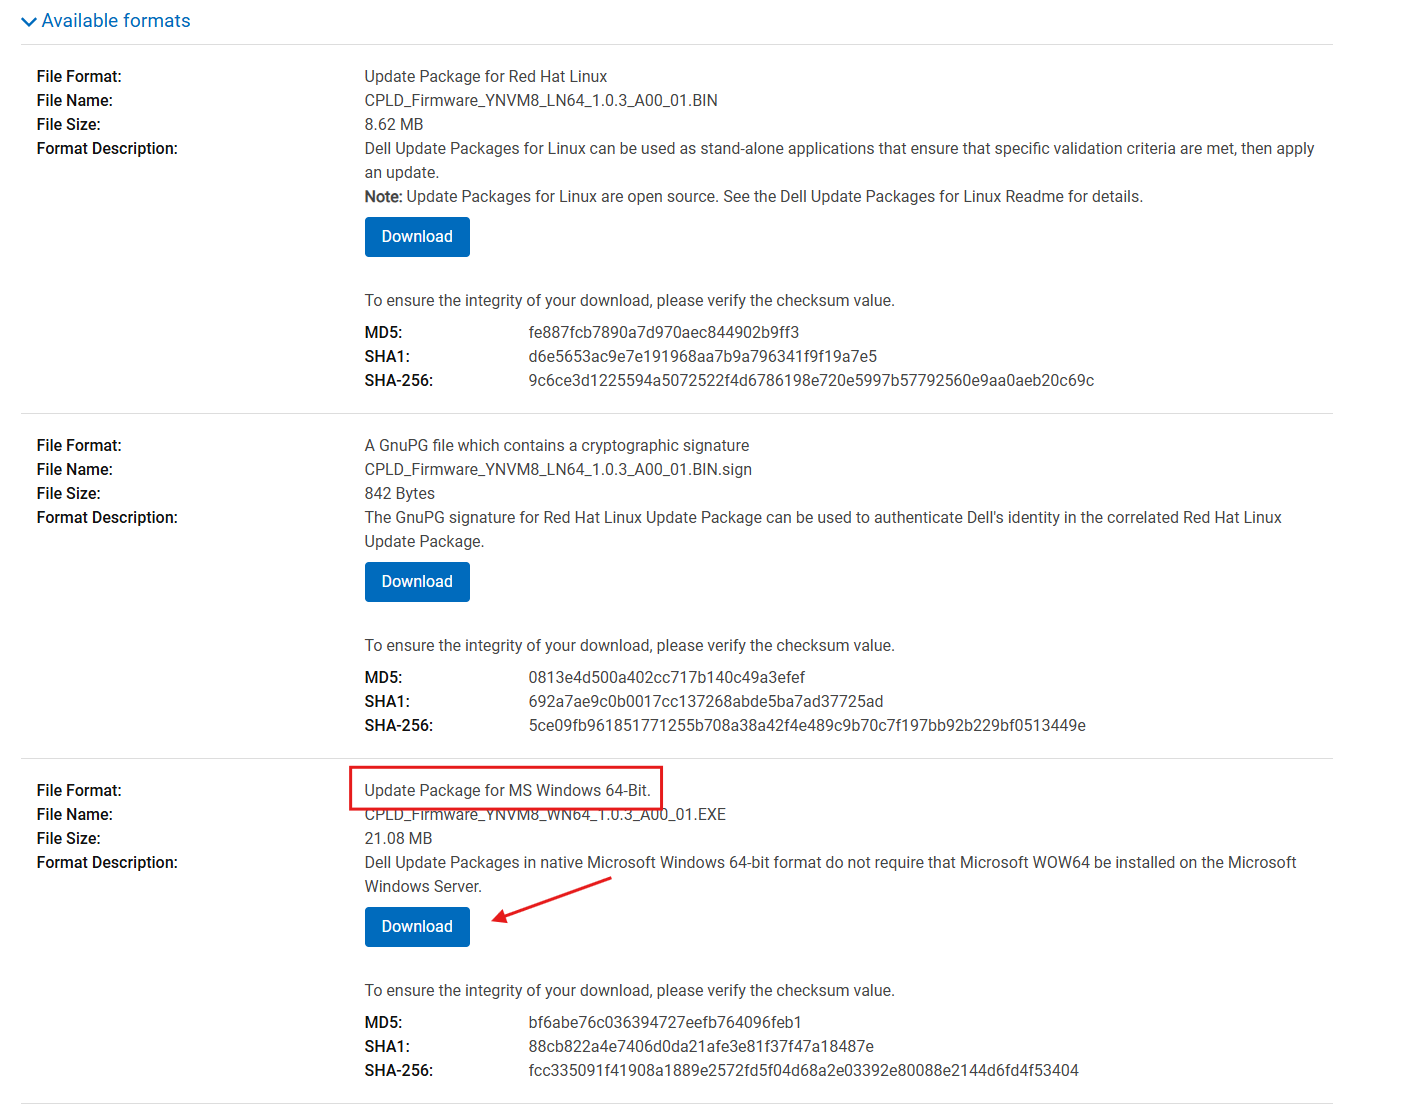Collapse the Available formats section chevron
Screen dimensions: 1411x1110
pyautogui.click(x=27, y=21)
